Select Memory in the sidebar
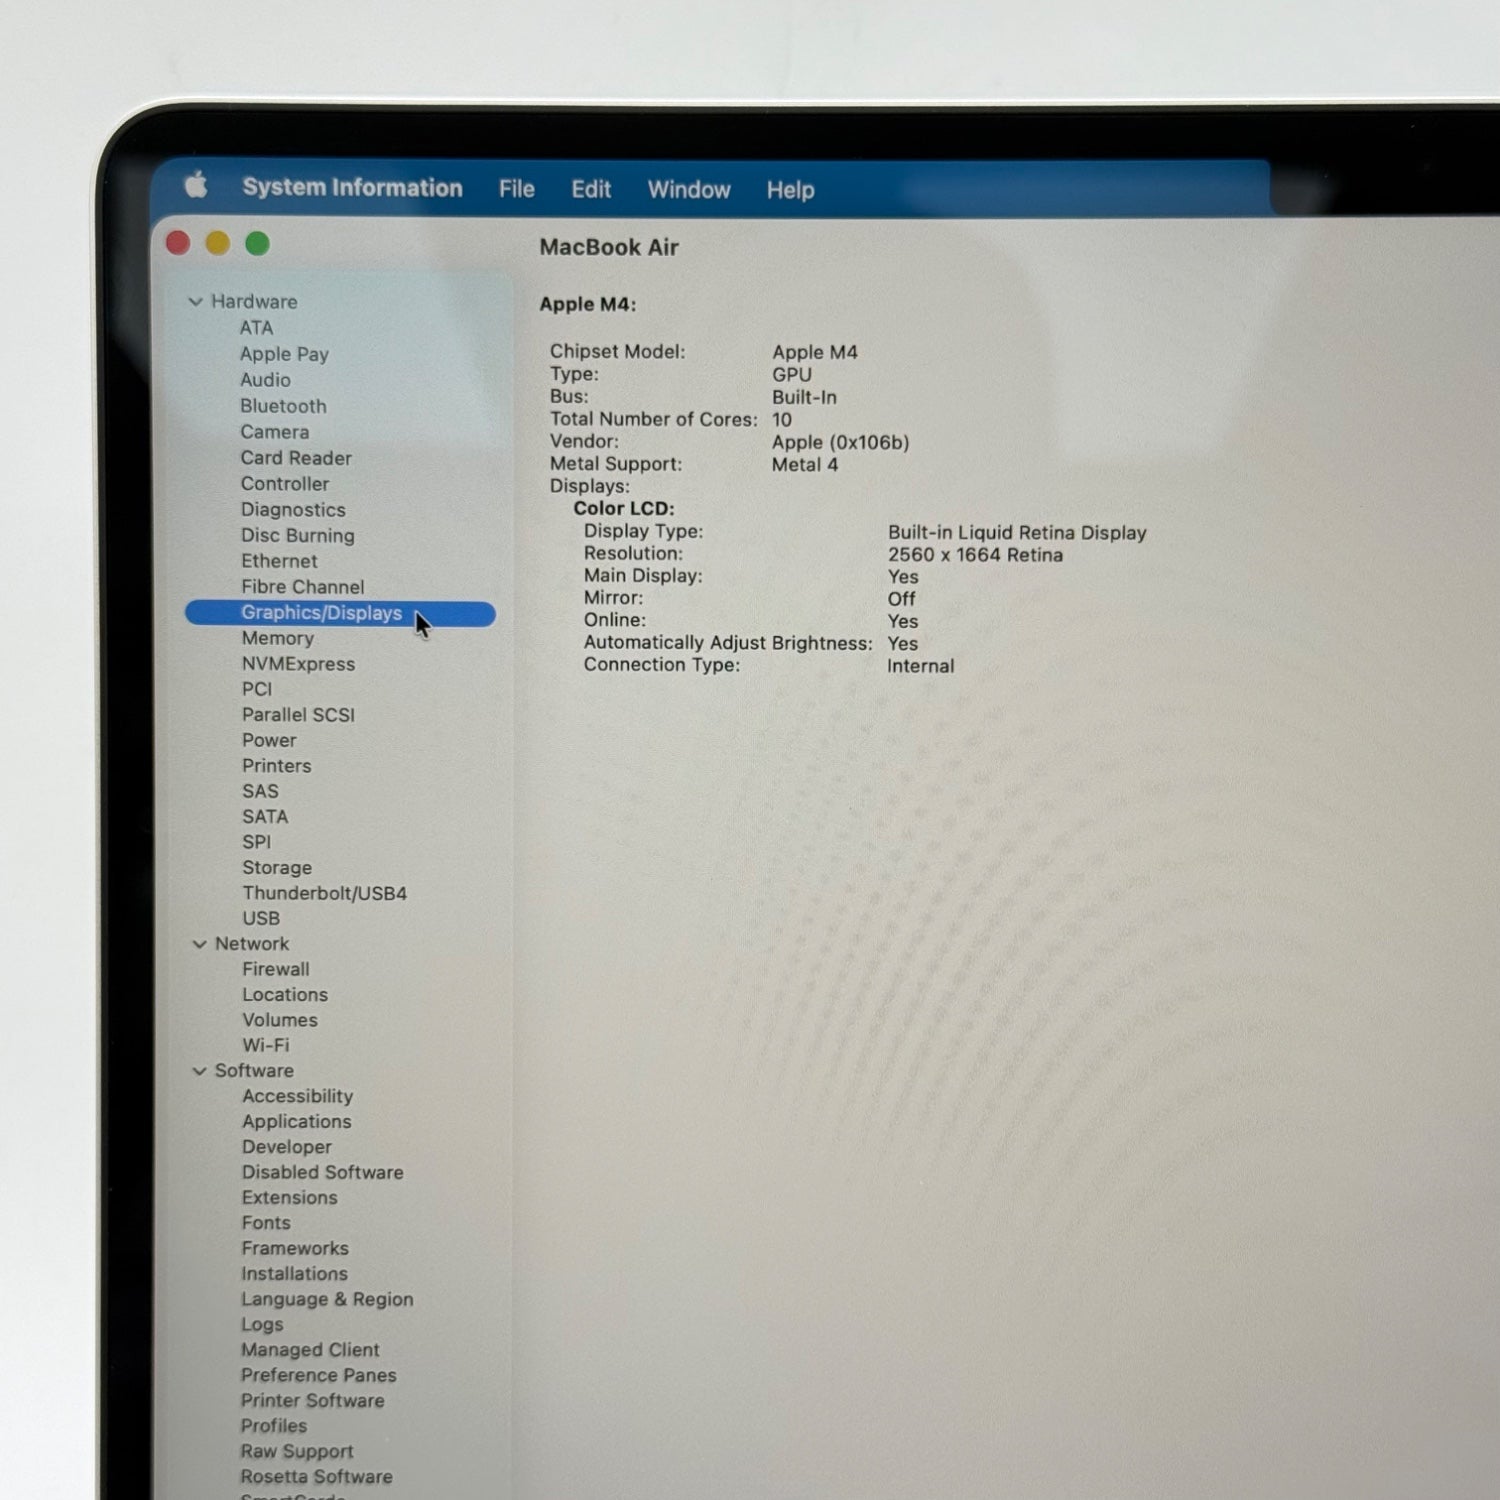 (x=278, y=638)
